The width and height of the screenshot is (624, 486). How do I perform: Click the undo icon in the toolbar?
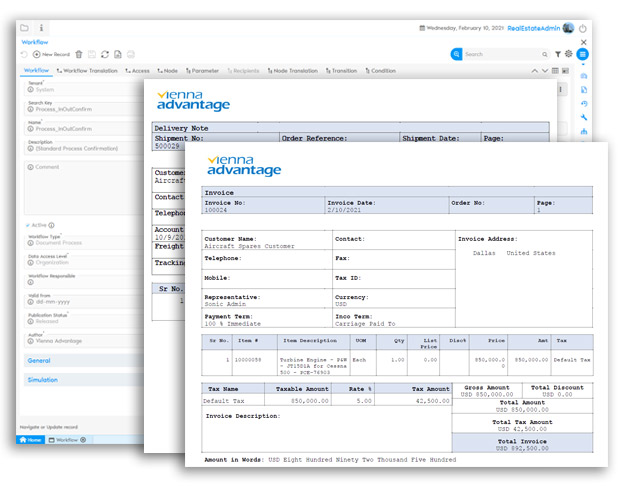point(24,54)
